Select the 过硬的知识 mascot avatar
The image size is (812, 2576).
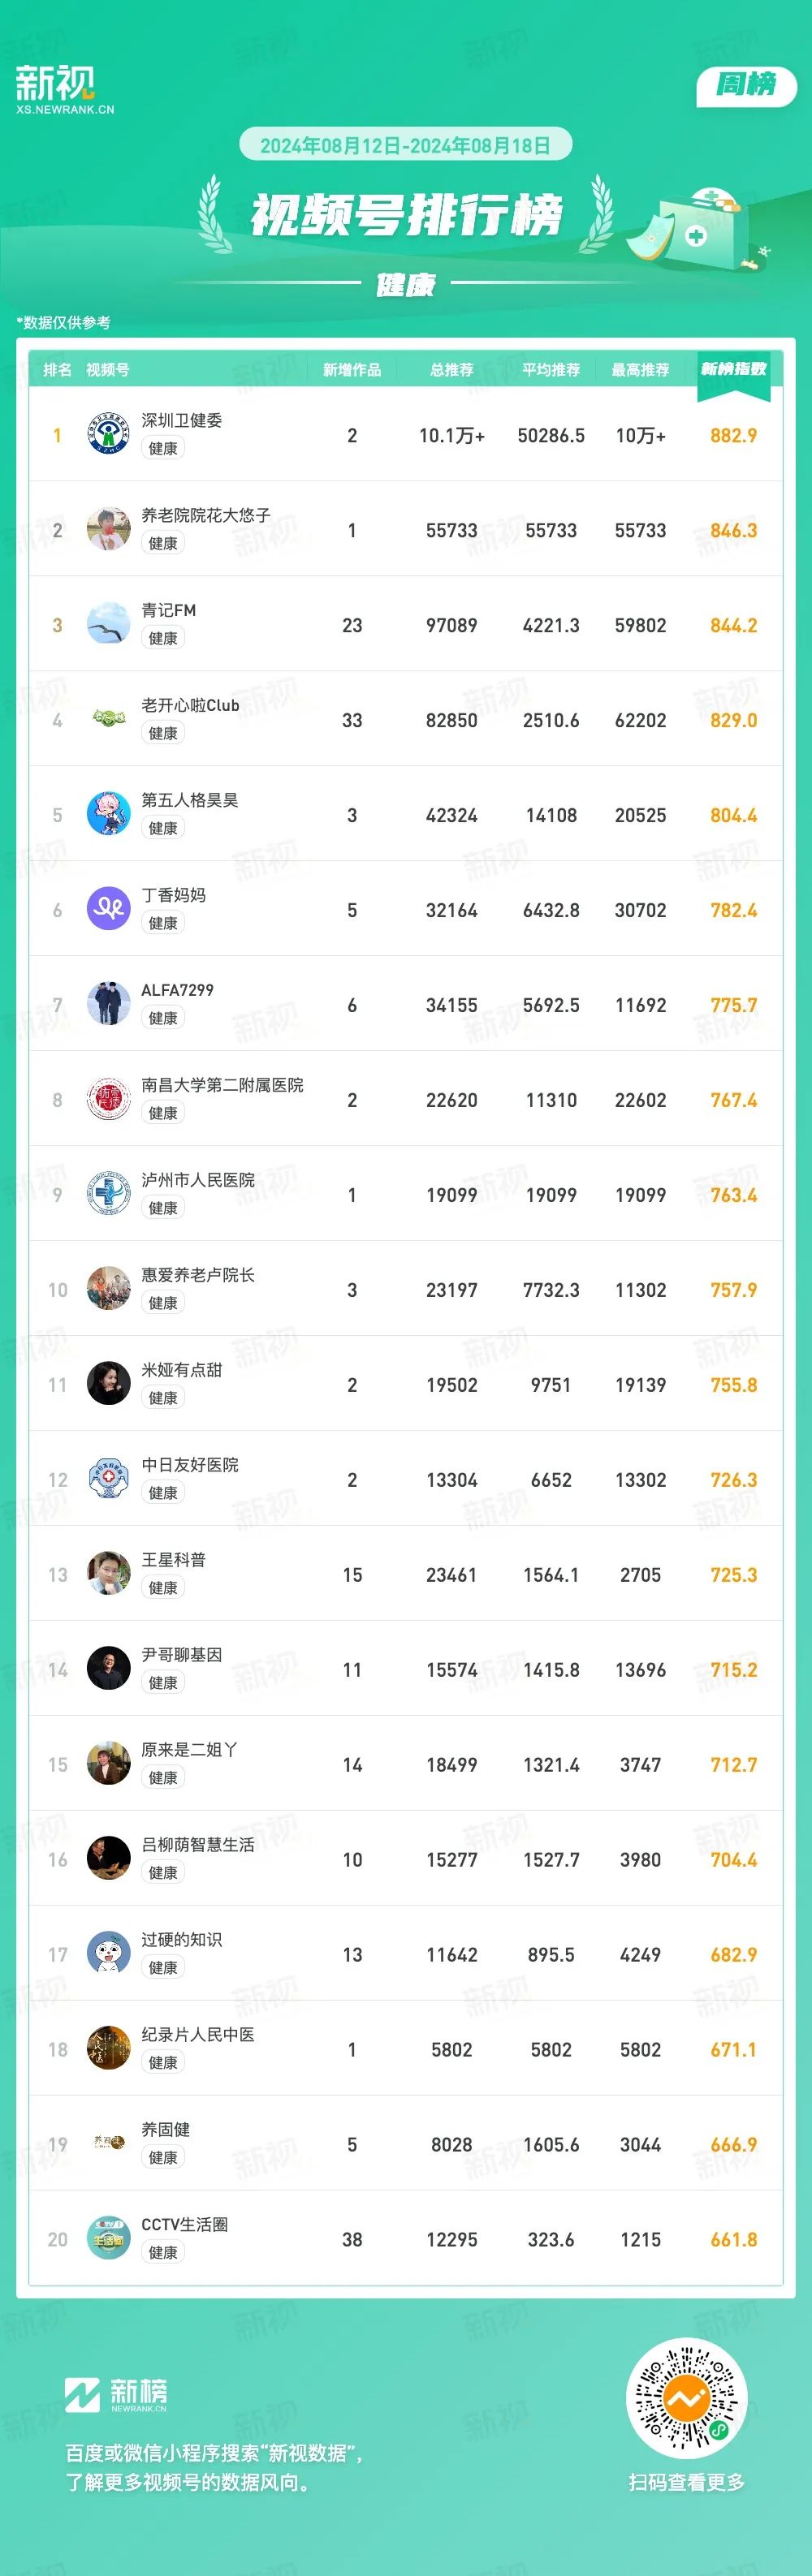108,1954
